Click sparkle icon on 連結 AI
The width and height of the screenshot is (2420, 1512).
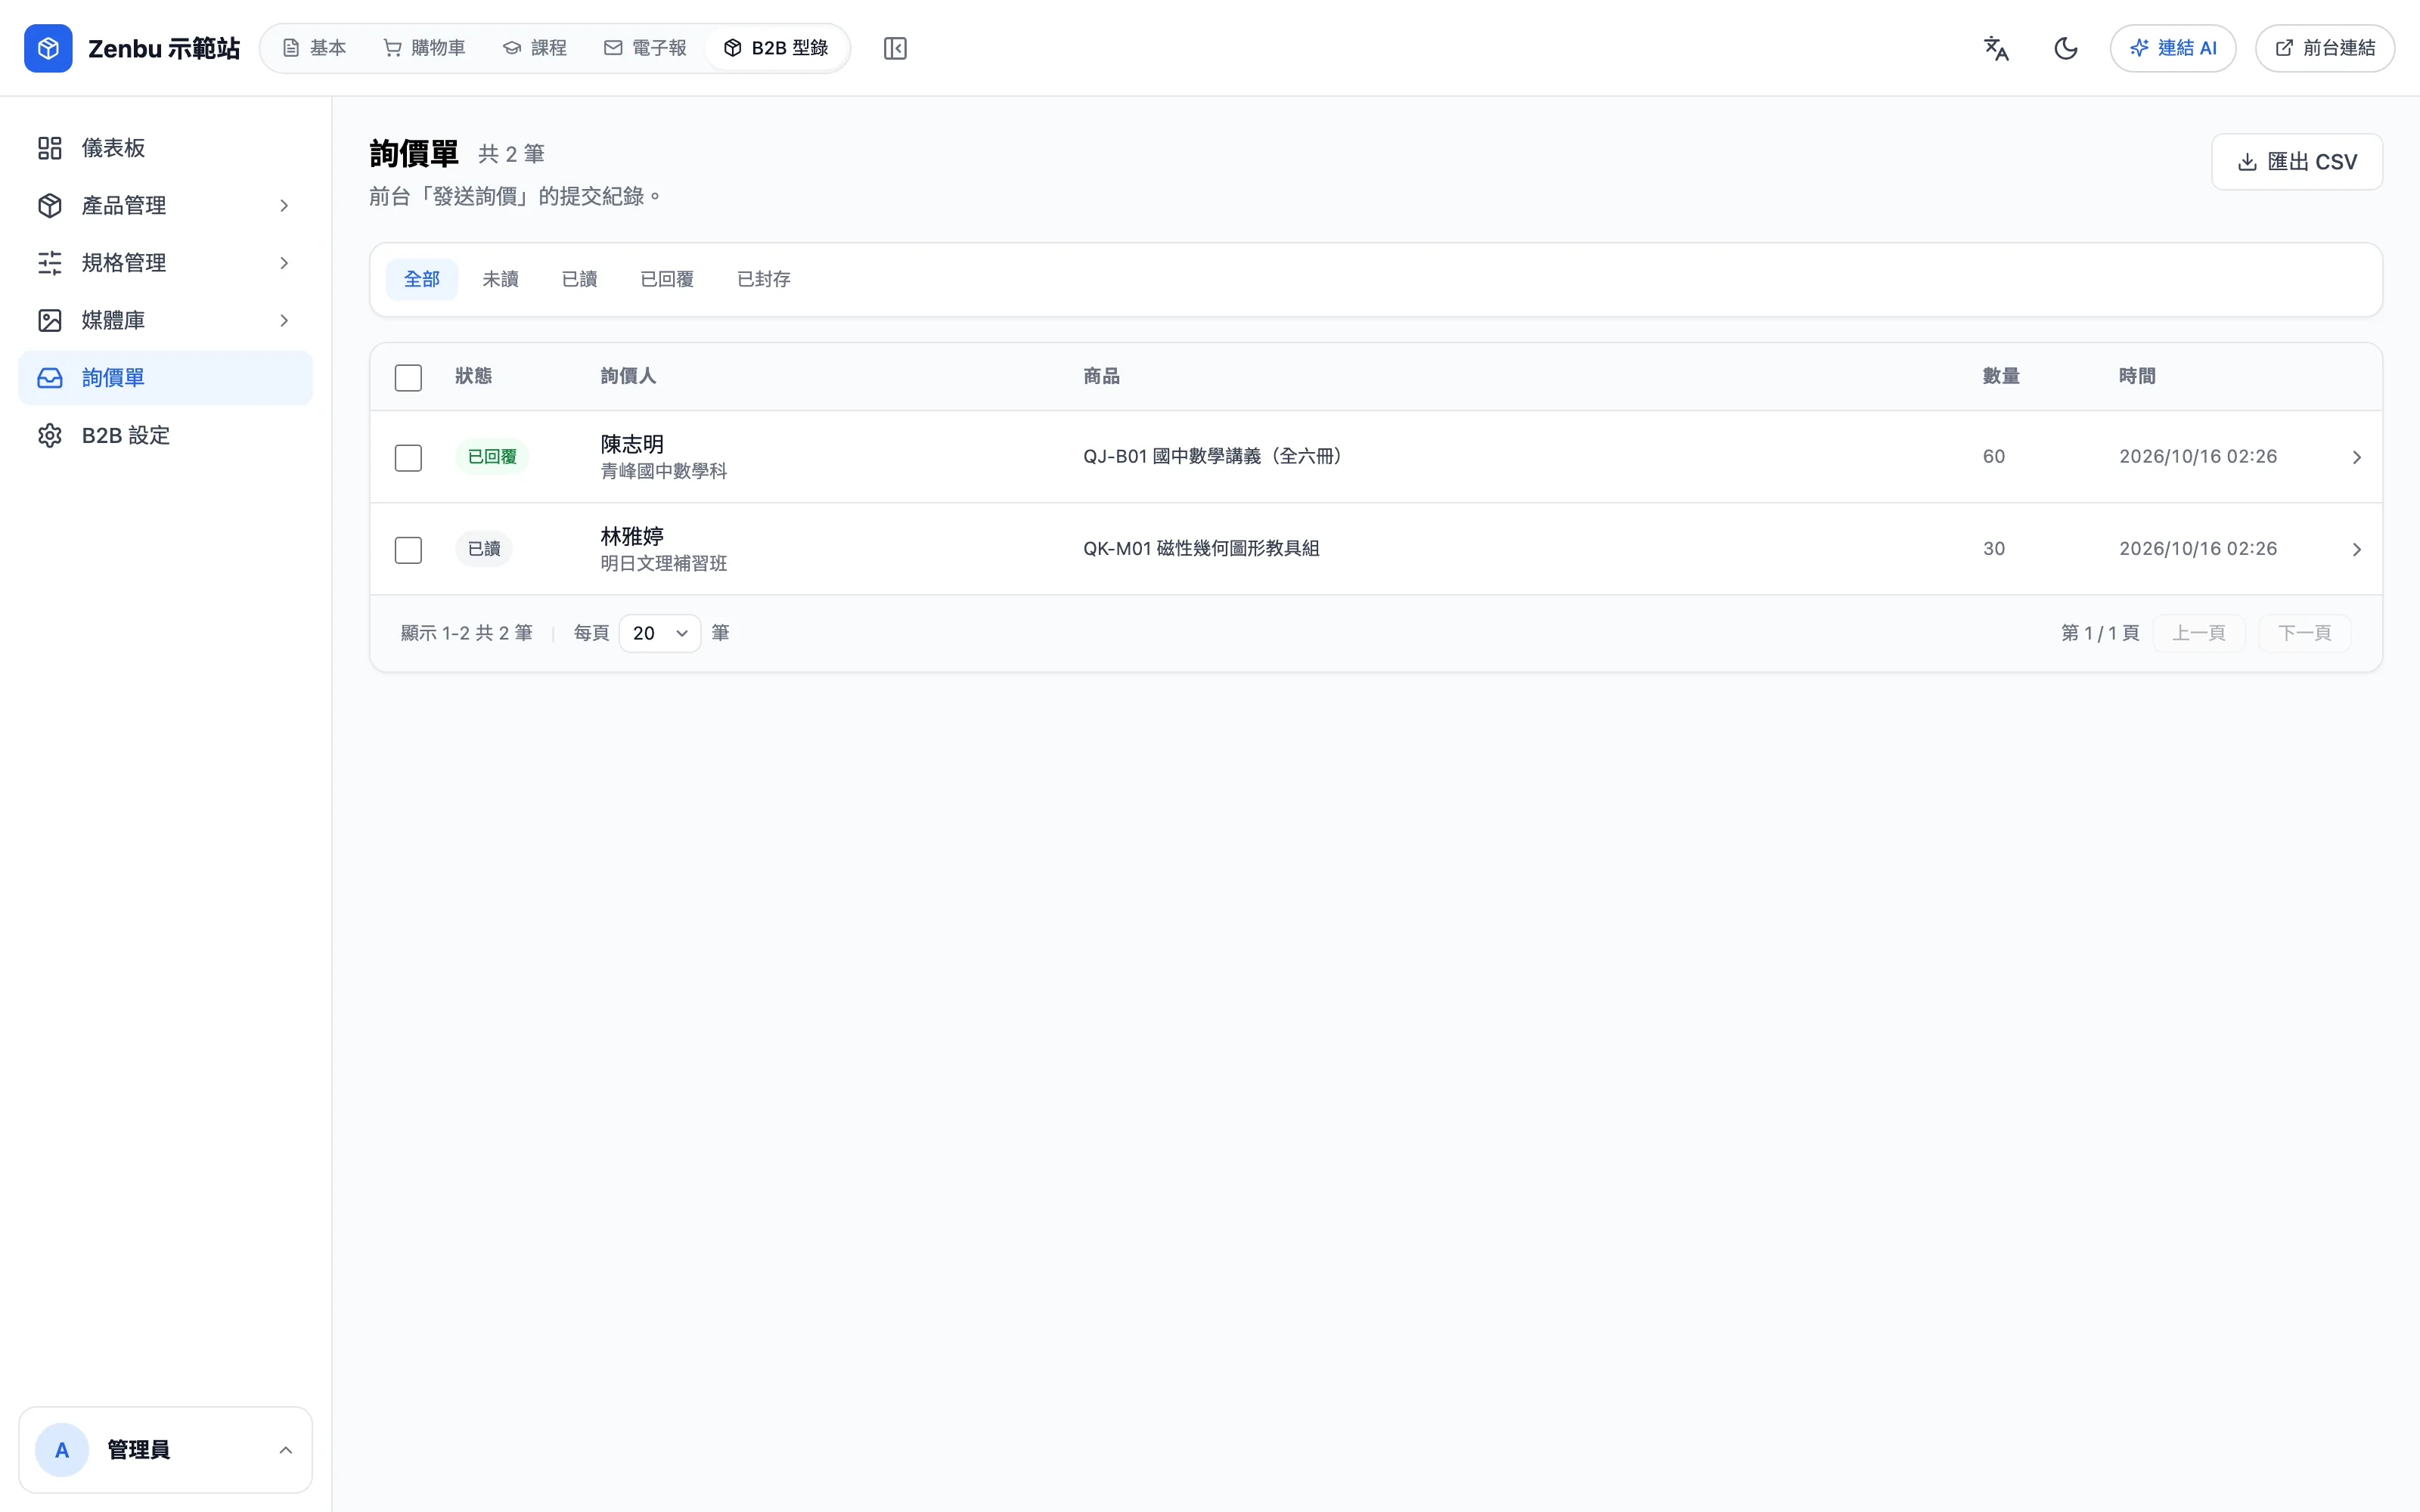click(2139, 48)
